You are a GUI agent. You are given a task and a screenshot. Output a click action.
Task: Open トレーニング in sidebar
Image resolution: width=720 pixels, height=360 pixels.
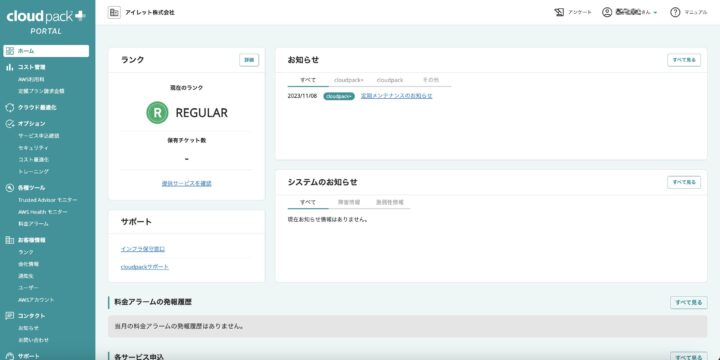33,171
